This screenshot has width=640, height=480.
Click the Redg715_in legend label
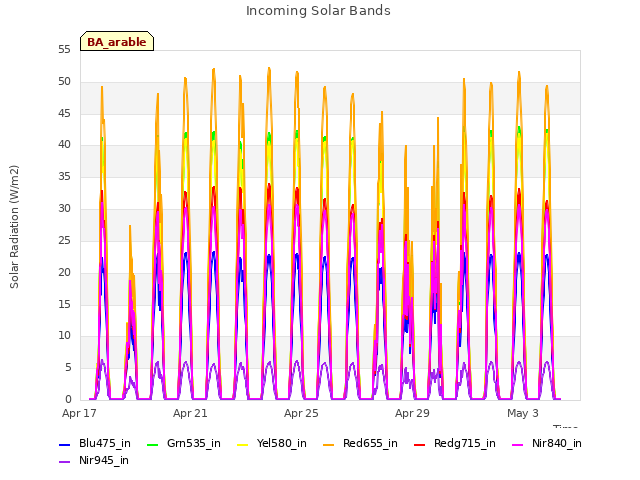(x=465, y=443)
